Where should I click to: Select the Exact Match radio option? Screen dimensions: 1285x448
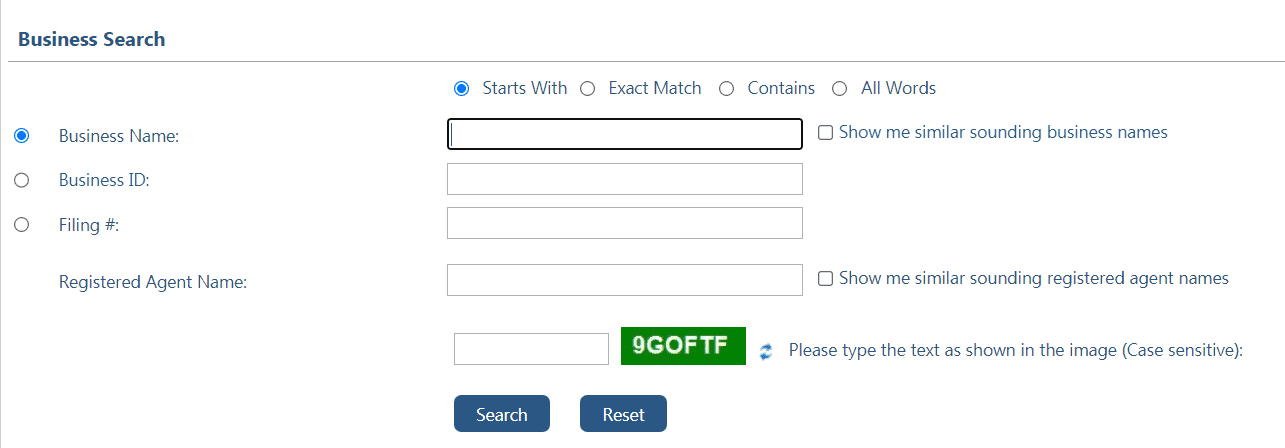pyautogui.click(x=587, y=88)
